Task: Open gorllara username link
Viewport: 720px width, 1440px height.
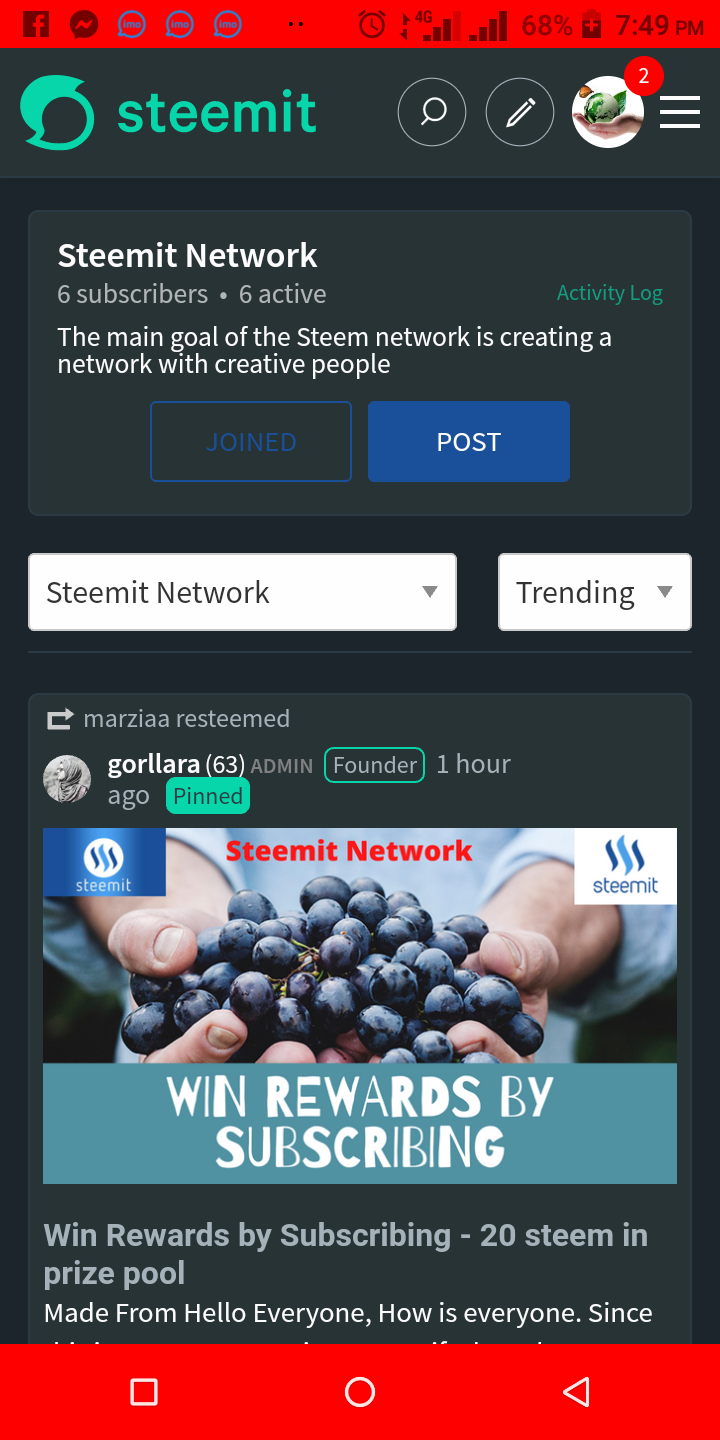Action: pos(154,764)
